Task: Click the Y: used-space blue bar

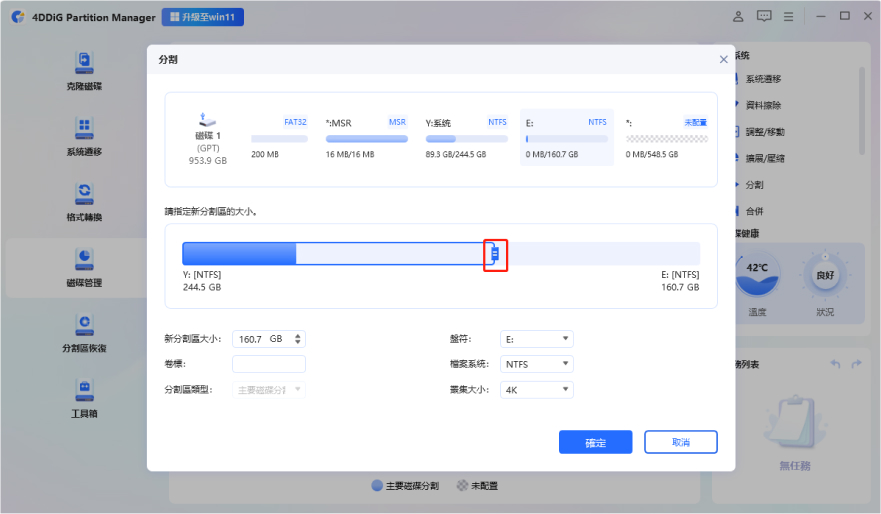Action: click(239, 254)
